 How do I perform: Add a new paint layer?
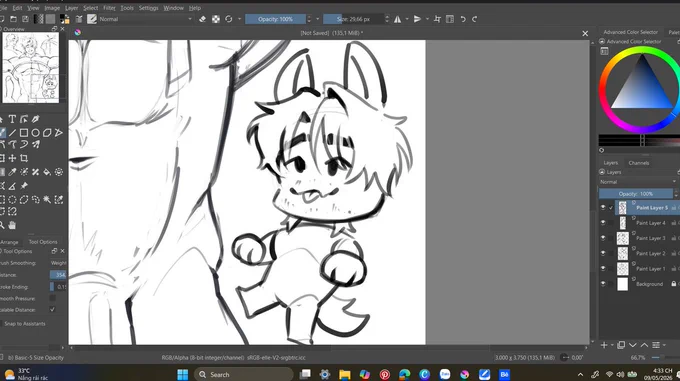[x=604, y=345]
